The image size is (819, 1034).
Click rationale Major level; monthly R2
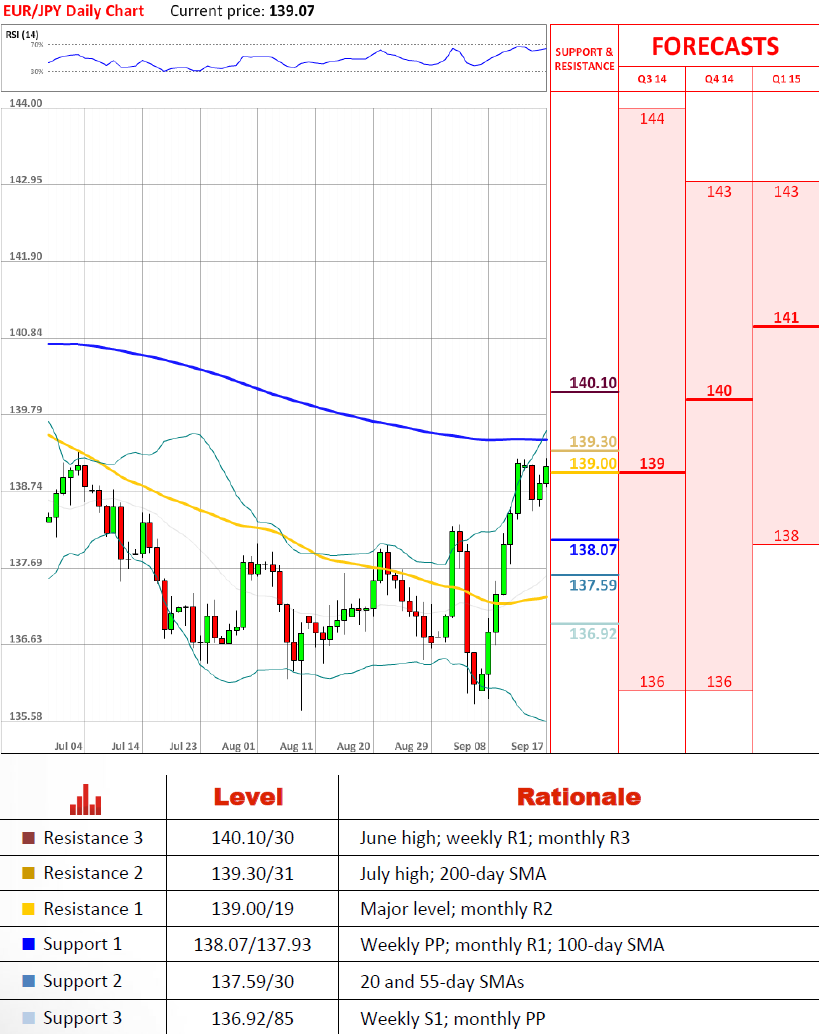pos(456,909)
